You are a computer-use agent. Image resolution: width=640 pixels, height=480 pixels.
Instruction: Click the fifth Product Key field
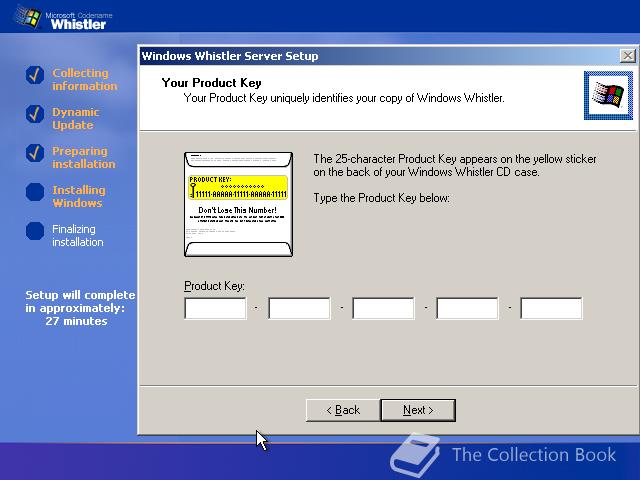tap(551, 308)
